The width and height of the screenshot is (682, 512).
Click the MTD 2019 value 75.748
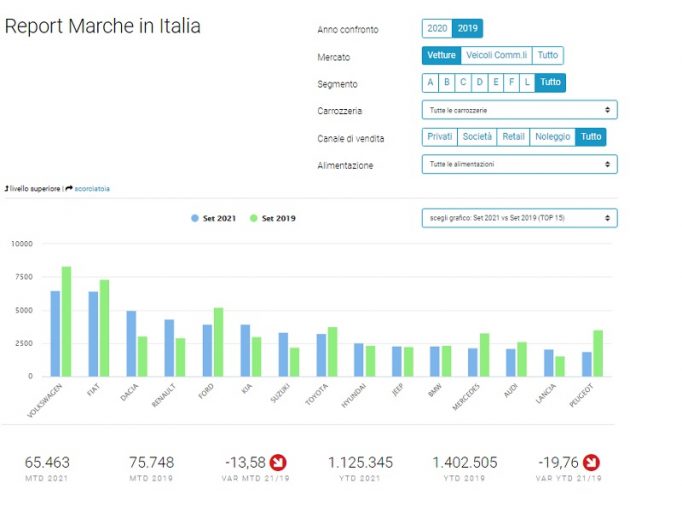point(151,462)
